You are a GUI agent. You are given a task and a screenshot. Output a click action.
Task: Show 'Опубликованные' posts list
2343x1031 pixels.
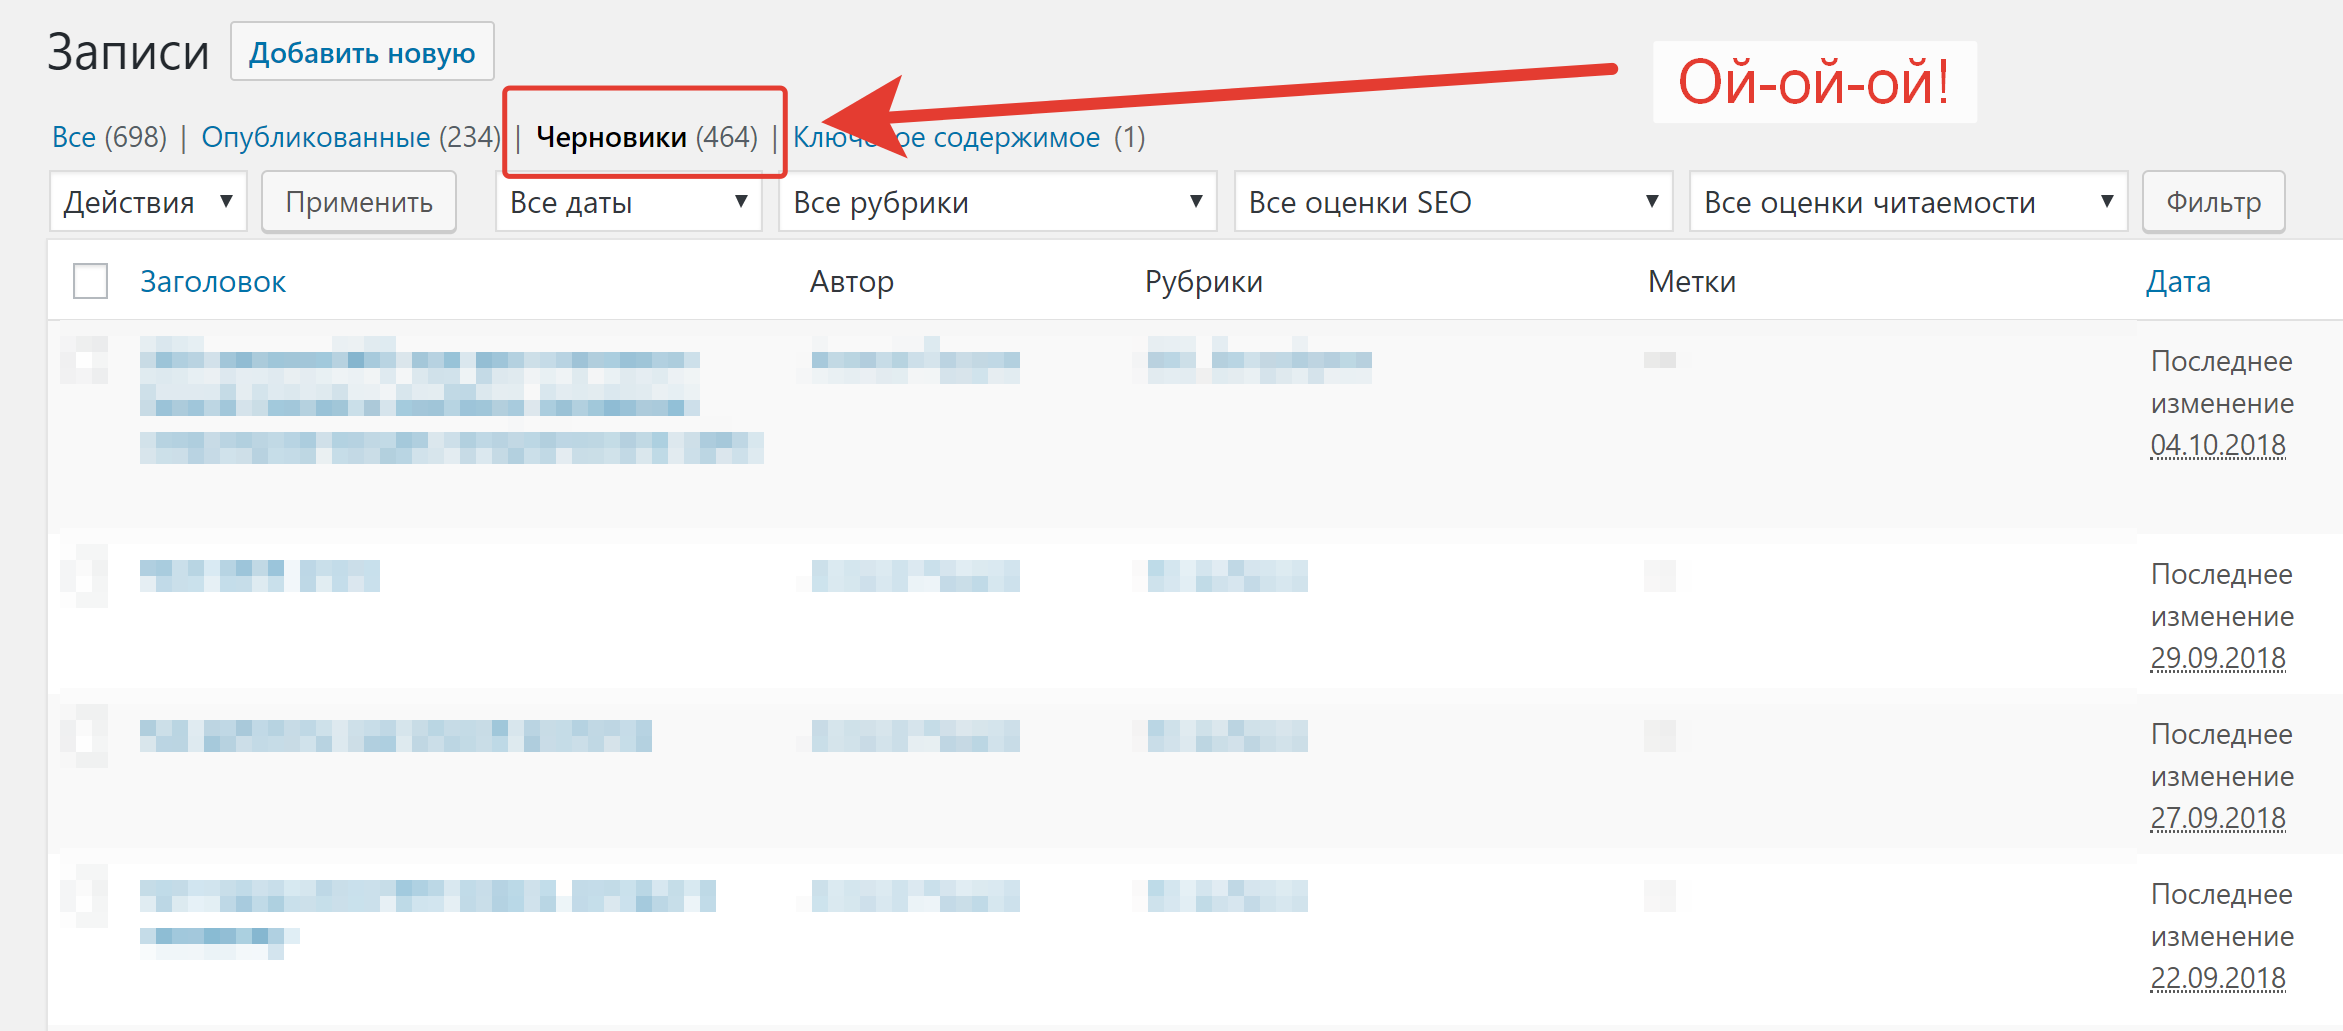point(315,137)
